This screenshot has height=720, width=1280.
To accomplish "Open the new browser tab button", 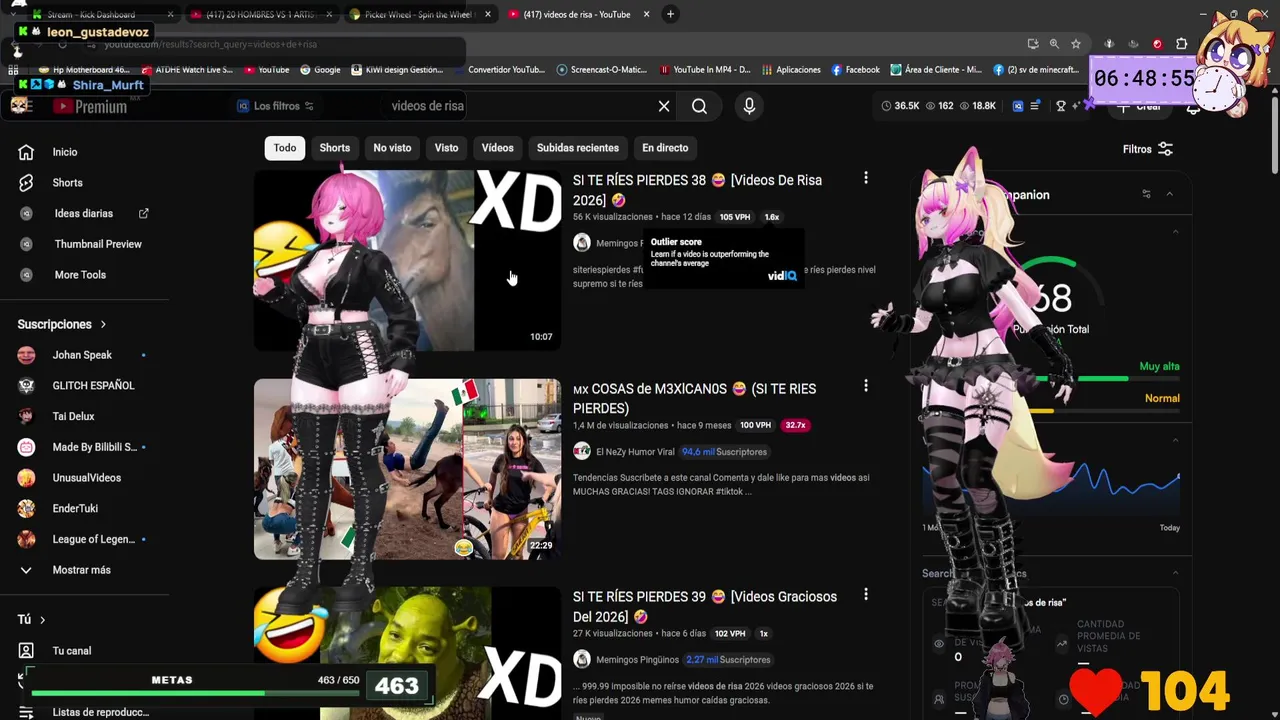I will (670, 14).
